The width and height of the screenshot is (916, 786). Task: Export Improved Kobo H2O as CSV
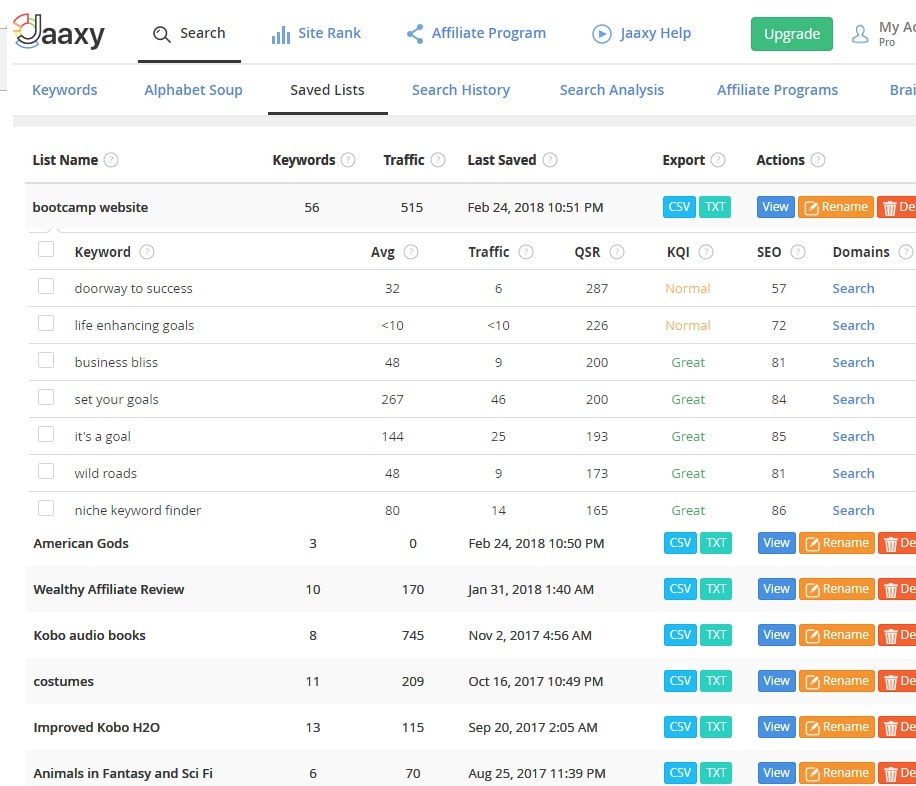pos(681,727)
